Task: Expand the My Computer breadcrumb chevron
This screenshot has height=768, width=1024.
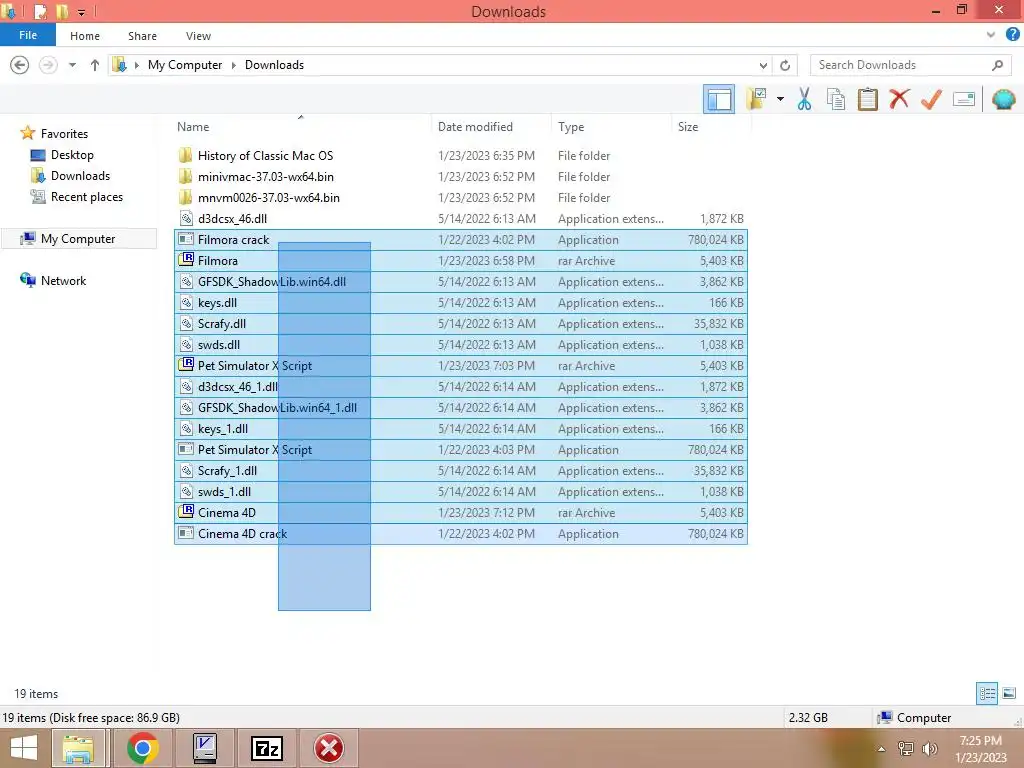Action: coord(233,65)
